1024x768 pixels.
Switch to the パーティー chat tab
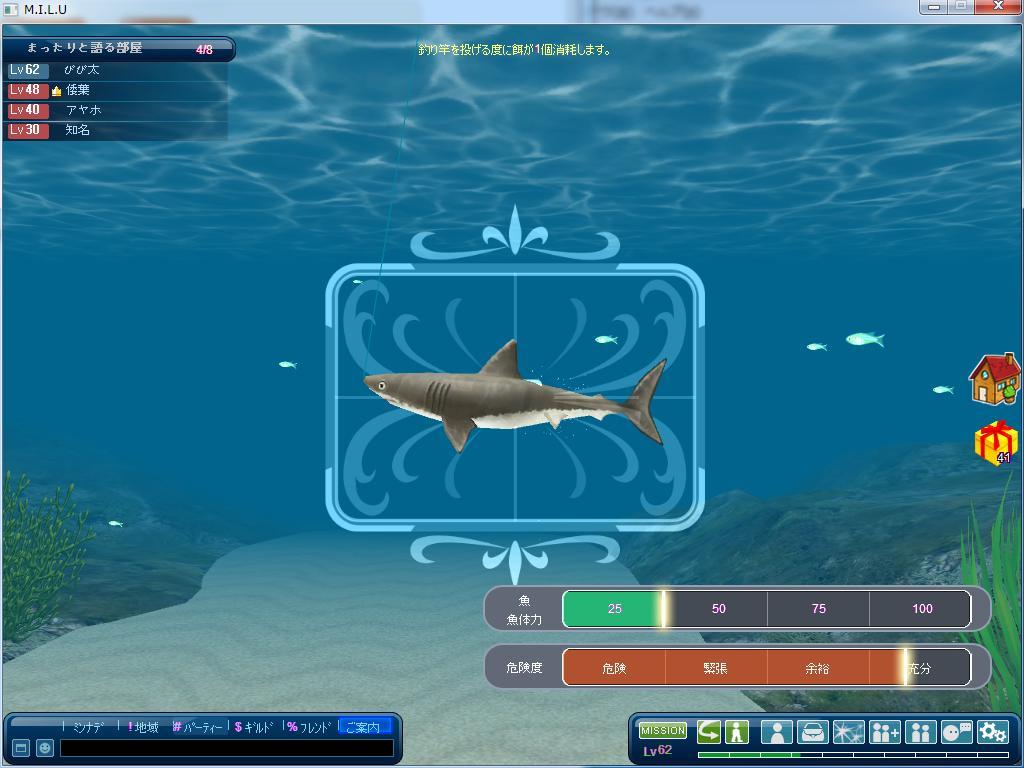click(x=198, y=727)
